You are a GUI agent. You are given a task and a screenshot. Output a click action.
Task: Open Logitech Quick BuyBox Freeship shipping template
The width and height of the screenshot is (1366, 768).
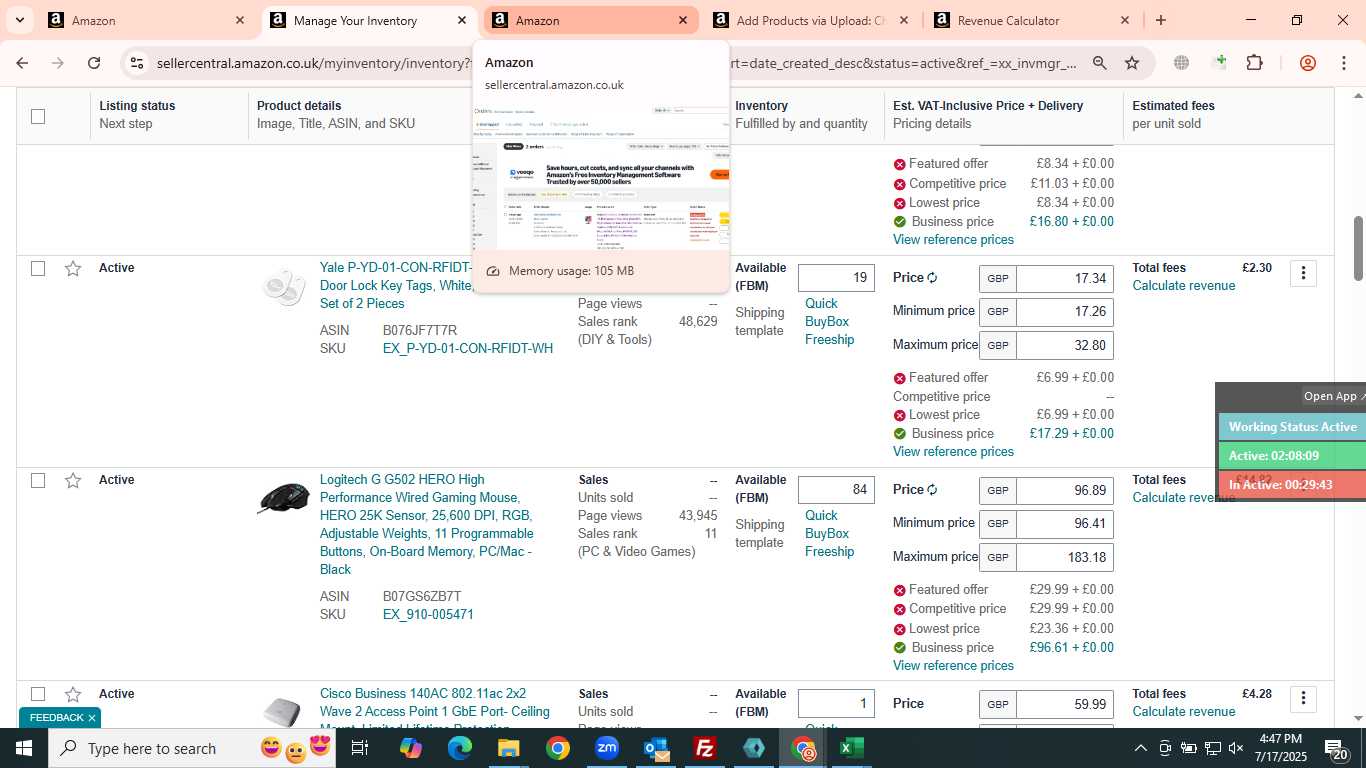point(829,534)
